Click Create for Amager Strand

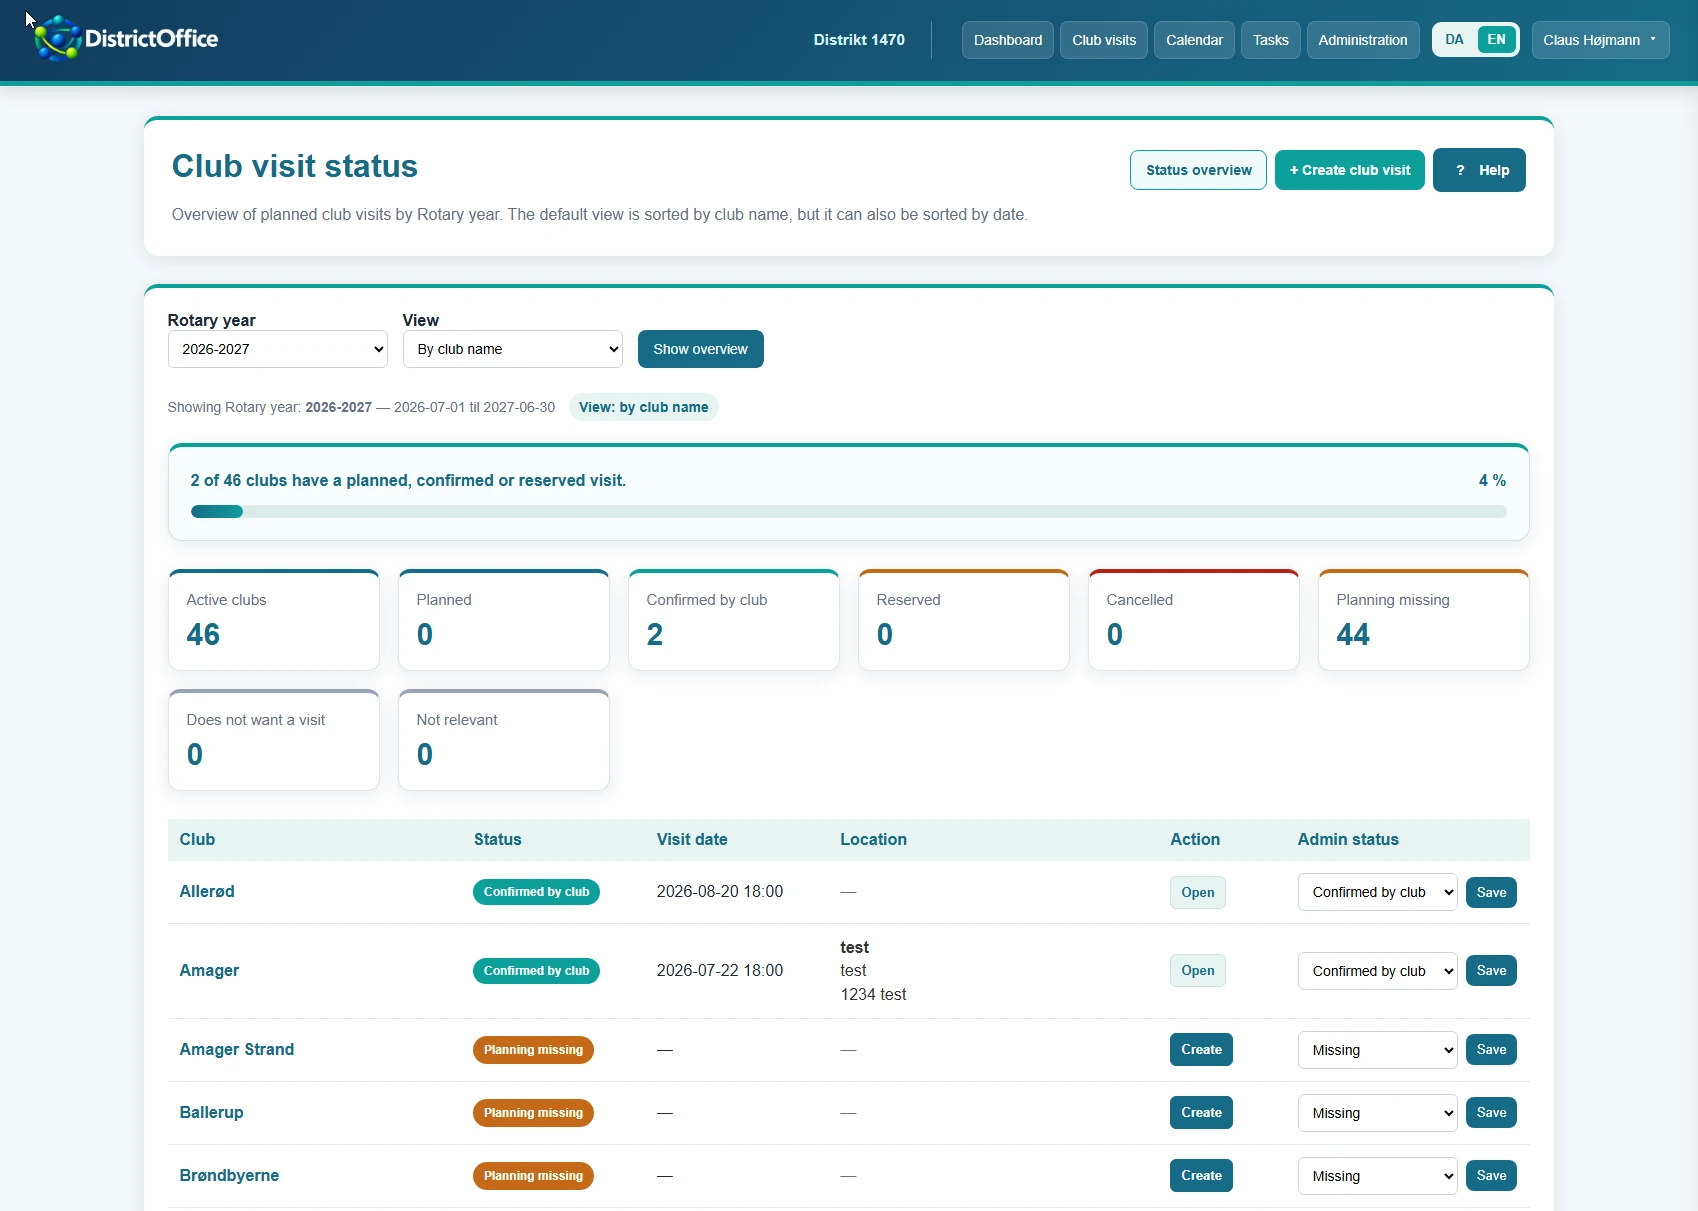point(1201,1049)
